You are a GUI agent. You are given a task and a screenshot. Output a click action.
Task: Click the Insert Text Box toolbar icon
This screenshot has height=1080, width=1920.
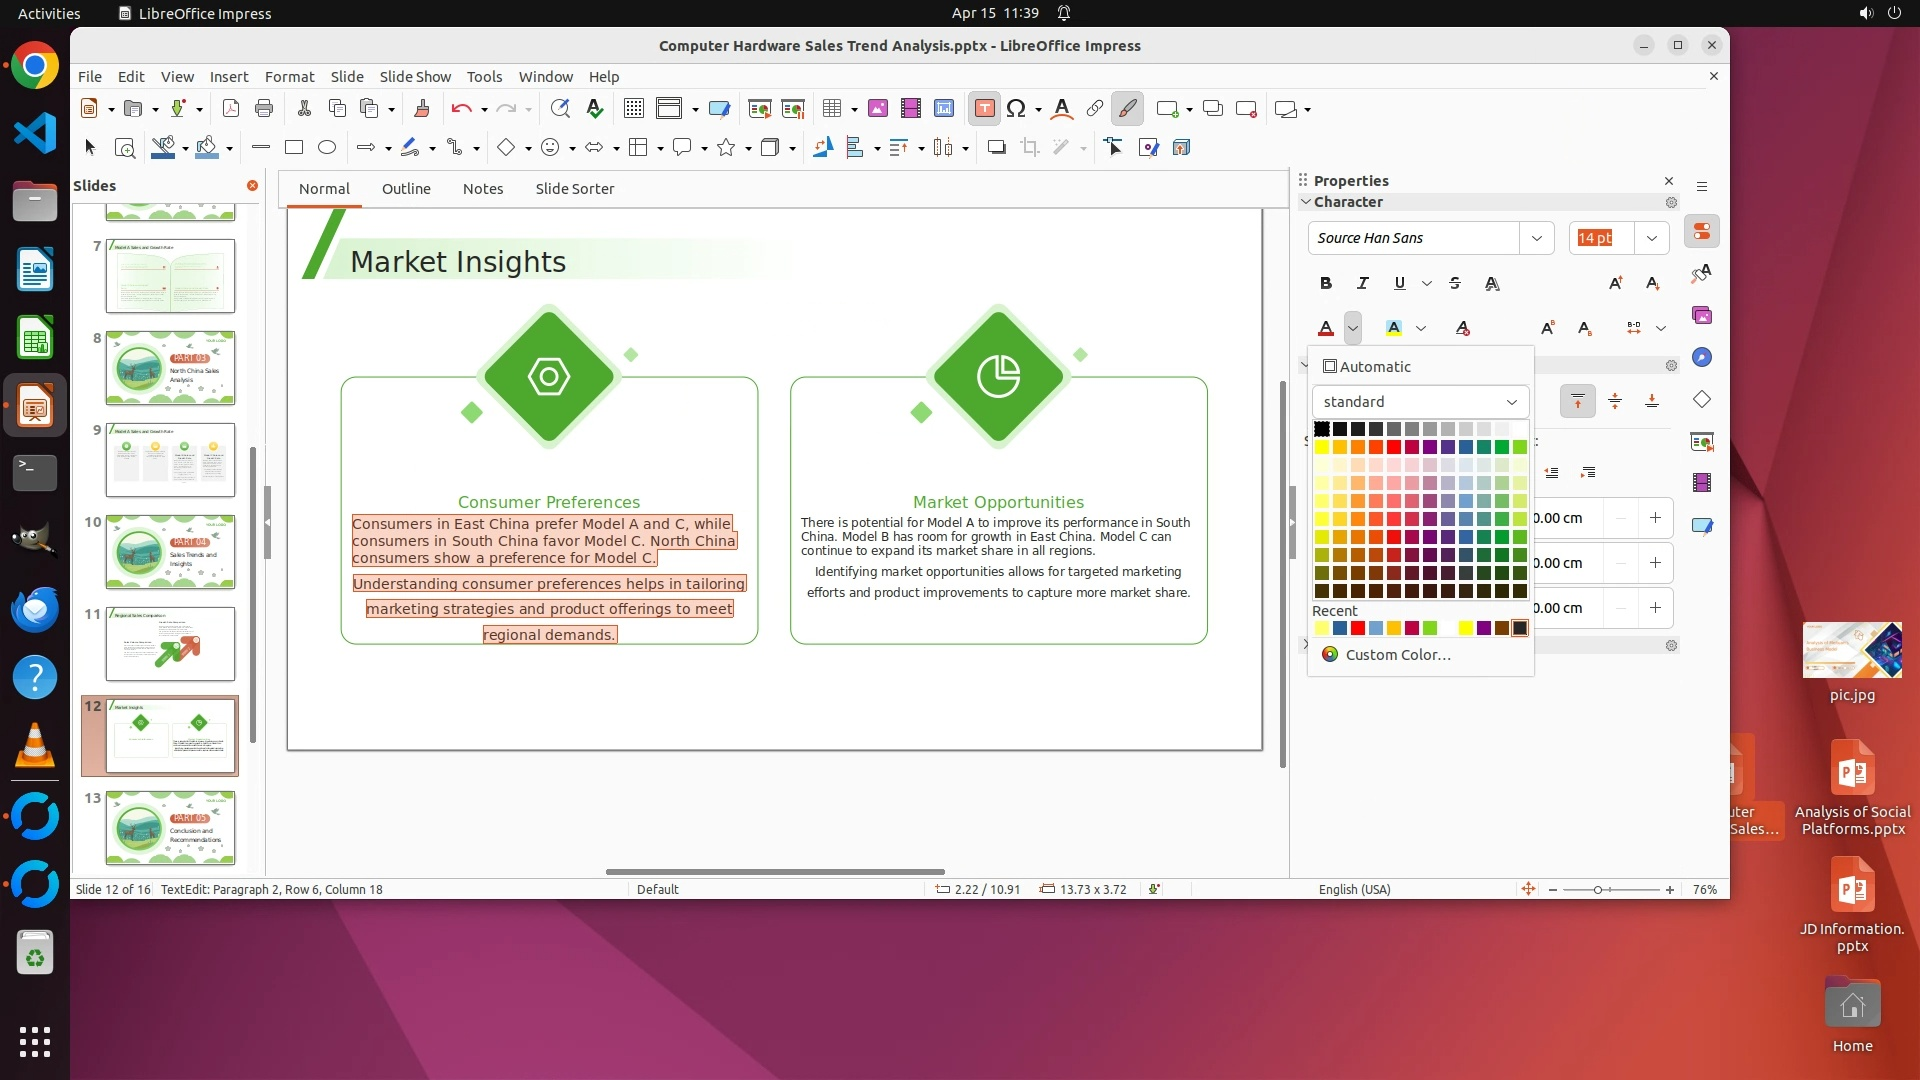click(984, 109)
